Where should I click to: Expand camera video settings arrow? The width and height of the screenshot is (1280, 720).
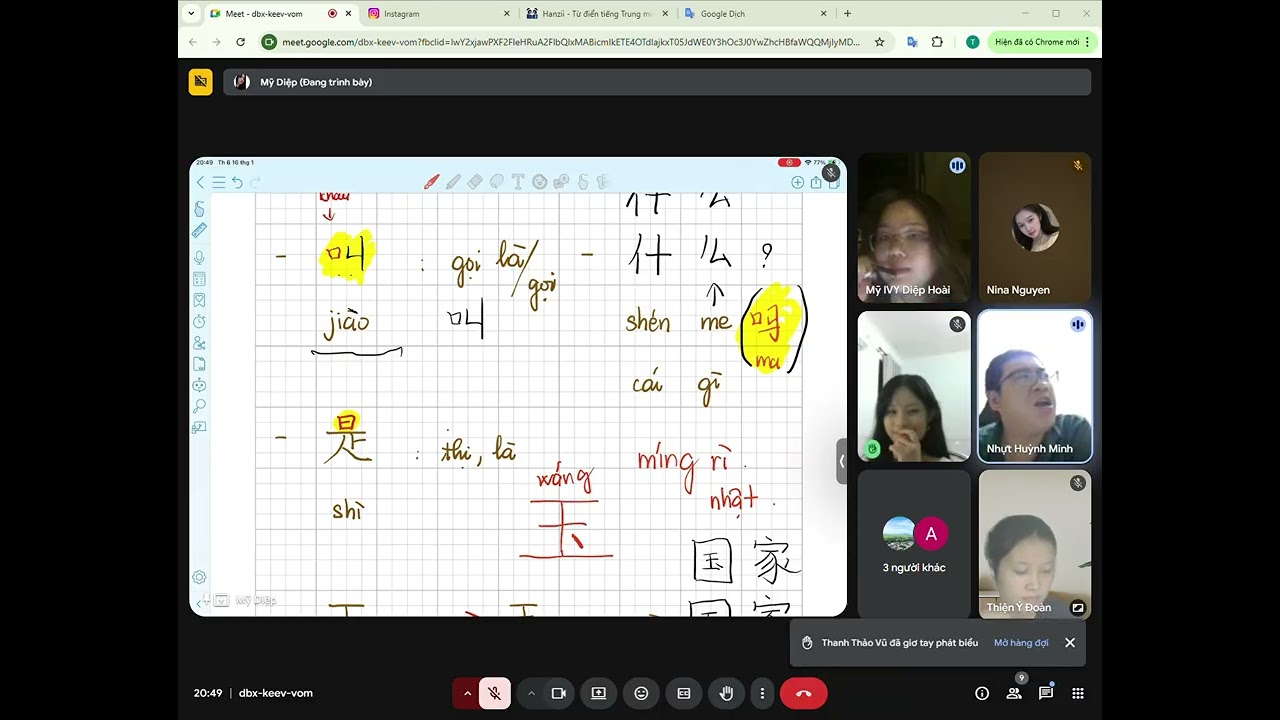[x=531, y=693]
